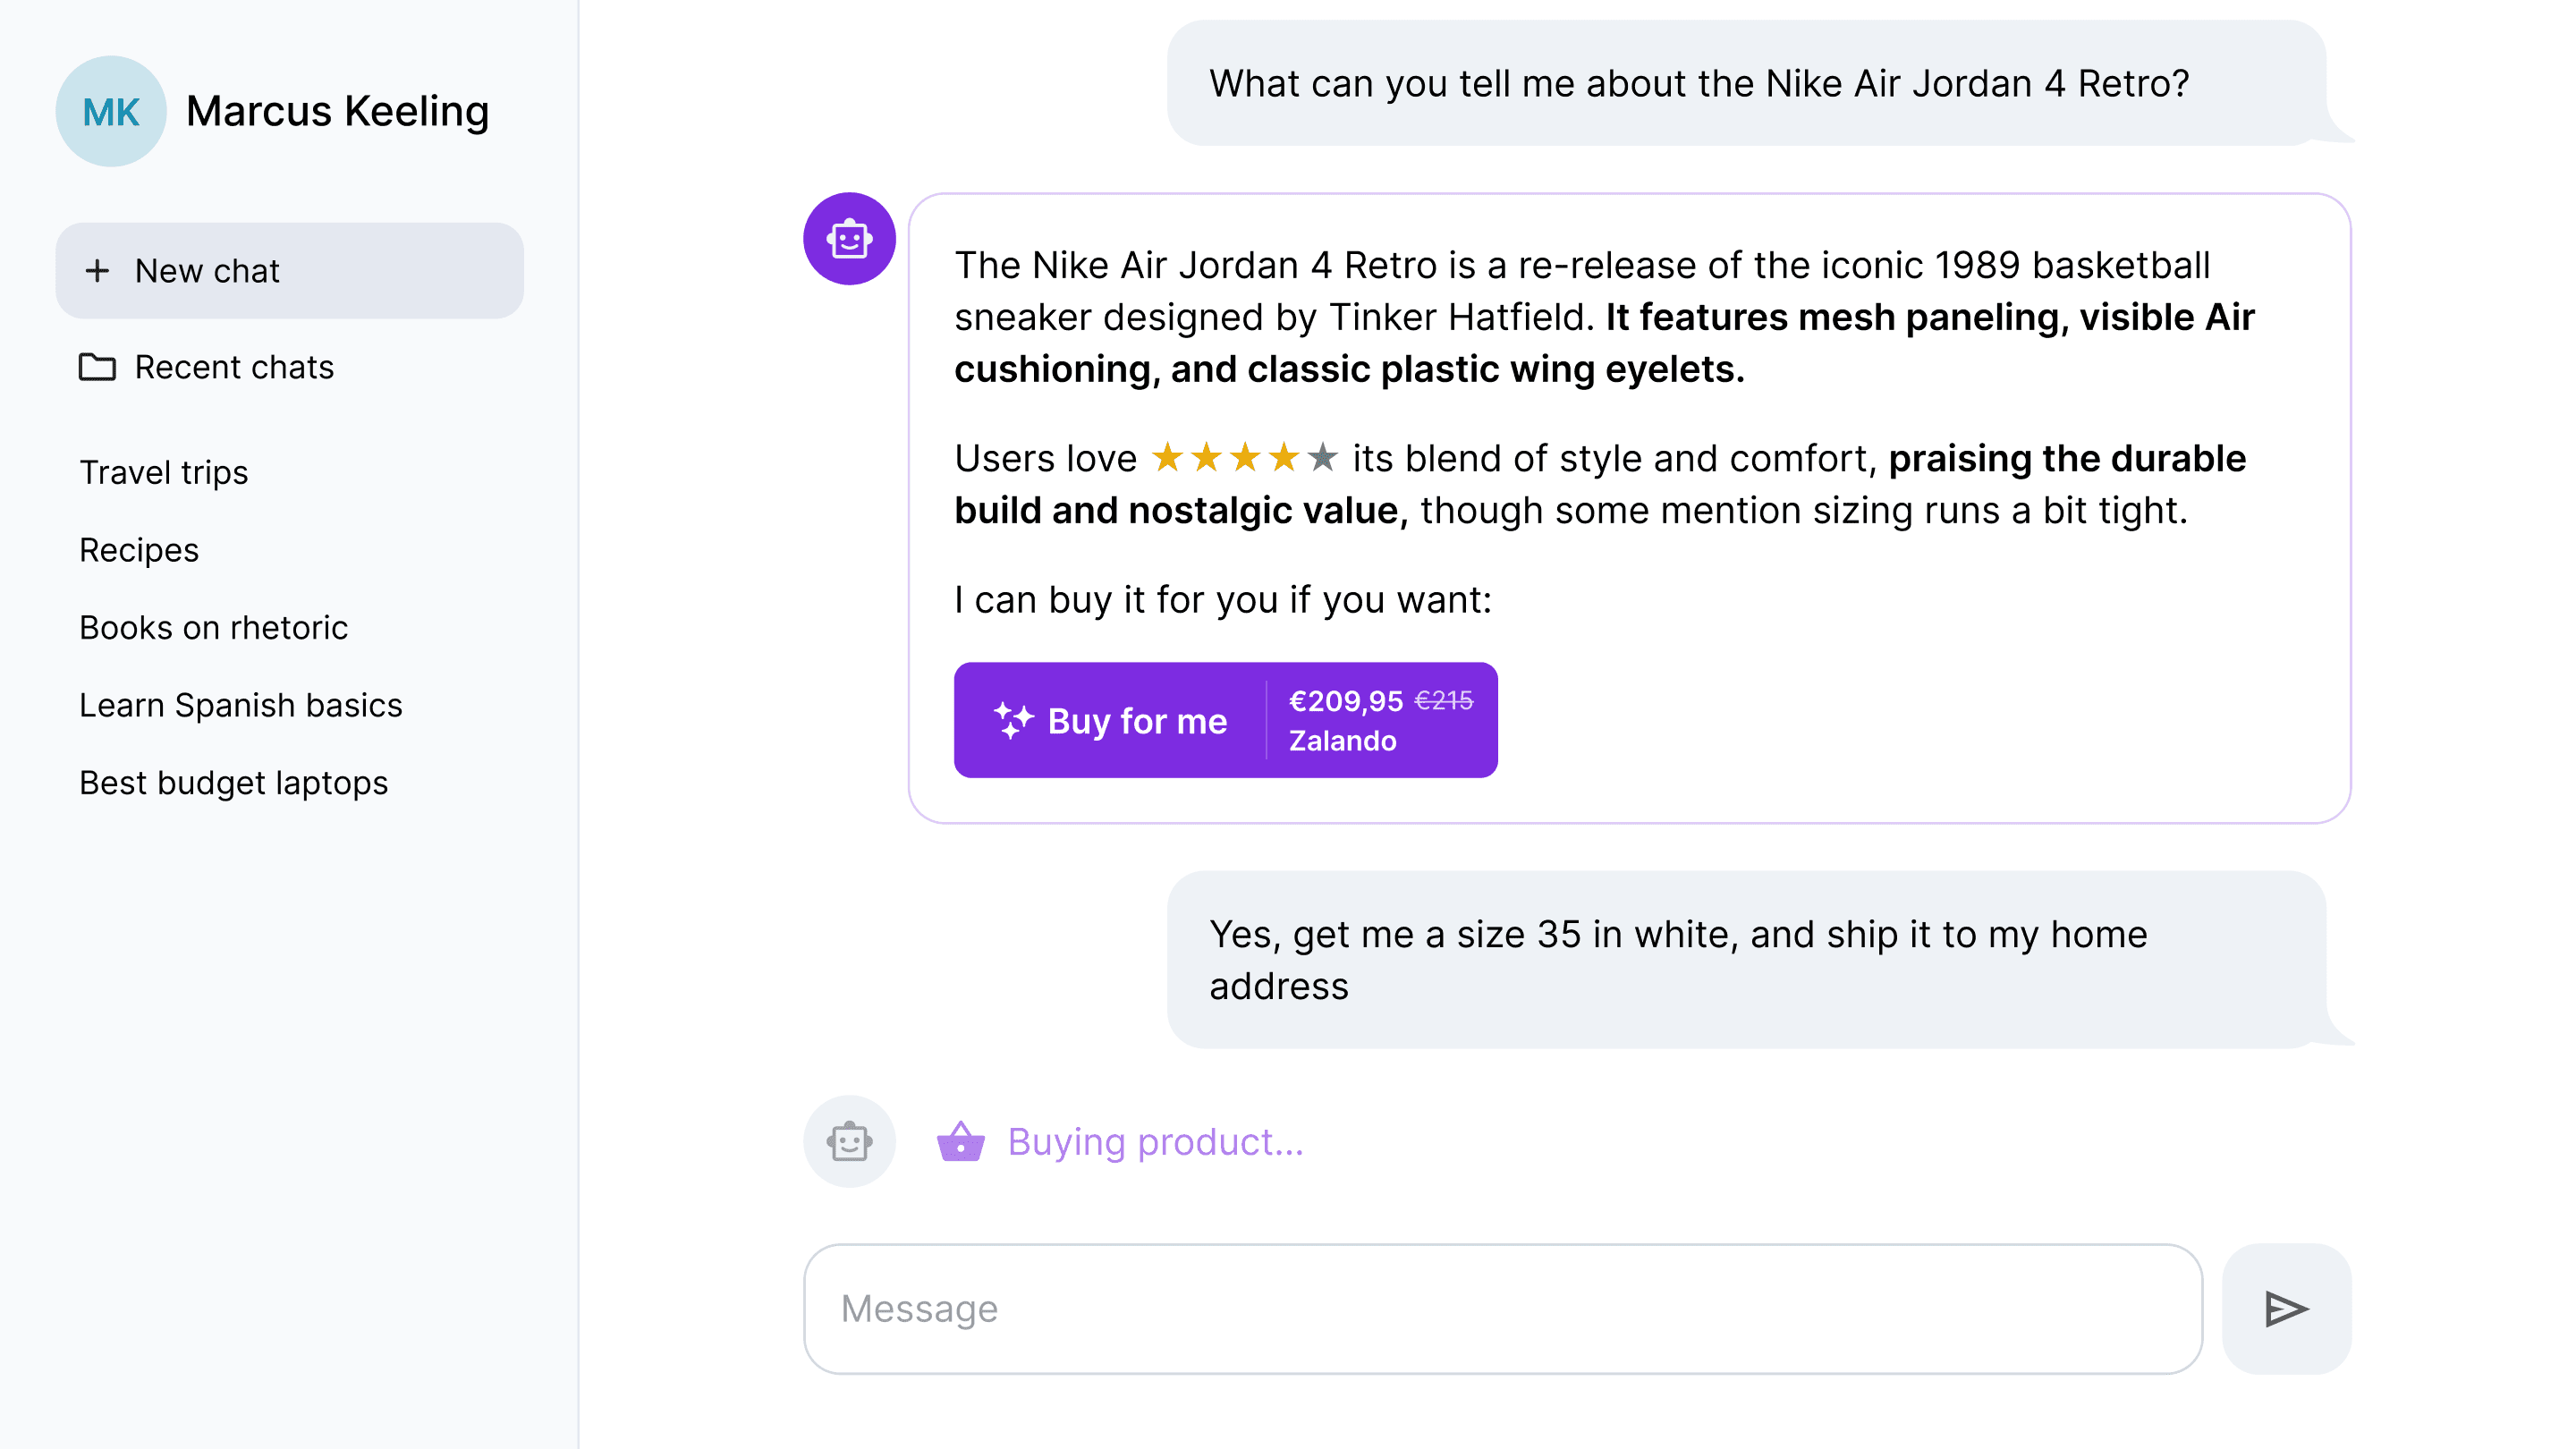Open the Recent chats section
The width and height of the screenshot is (2576, 1449).
[234, 367]
